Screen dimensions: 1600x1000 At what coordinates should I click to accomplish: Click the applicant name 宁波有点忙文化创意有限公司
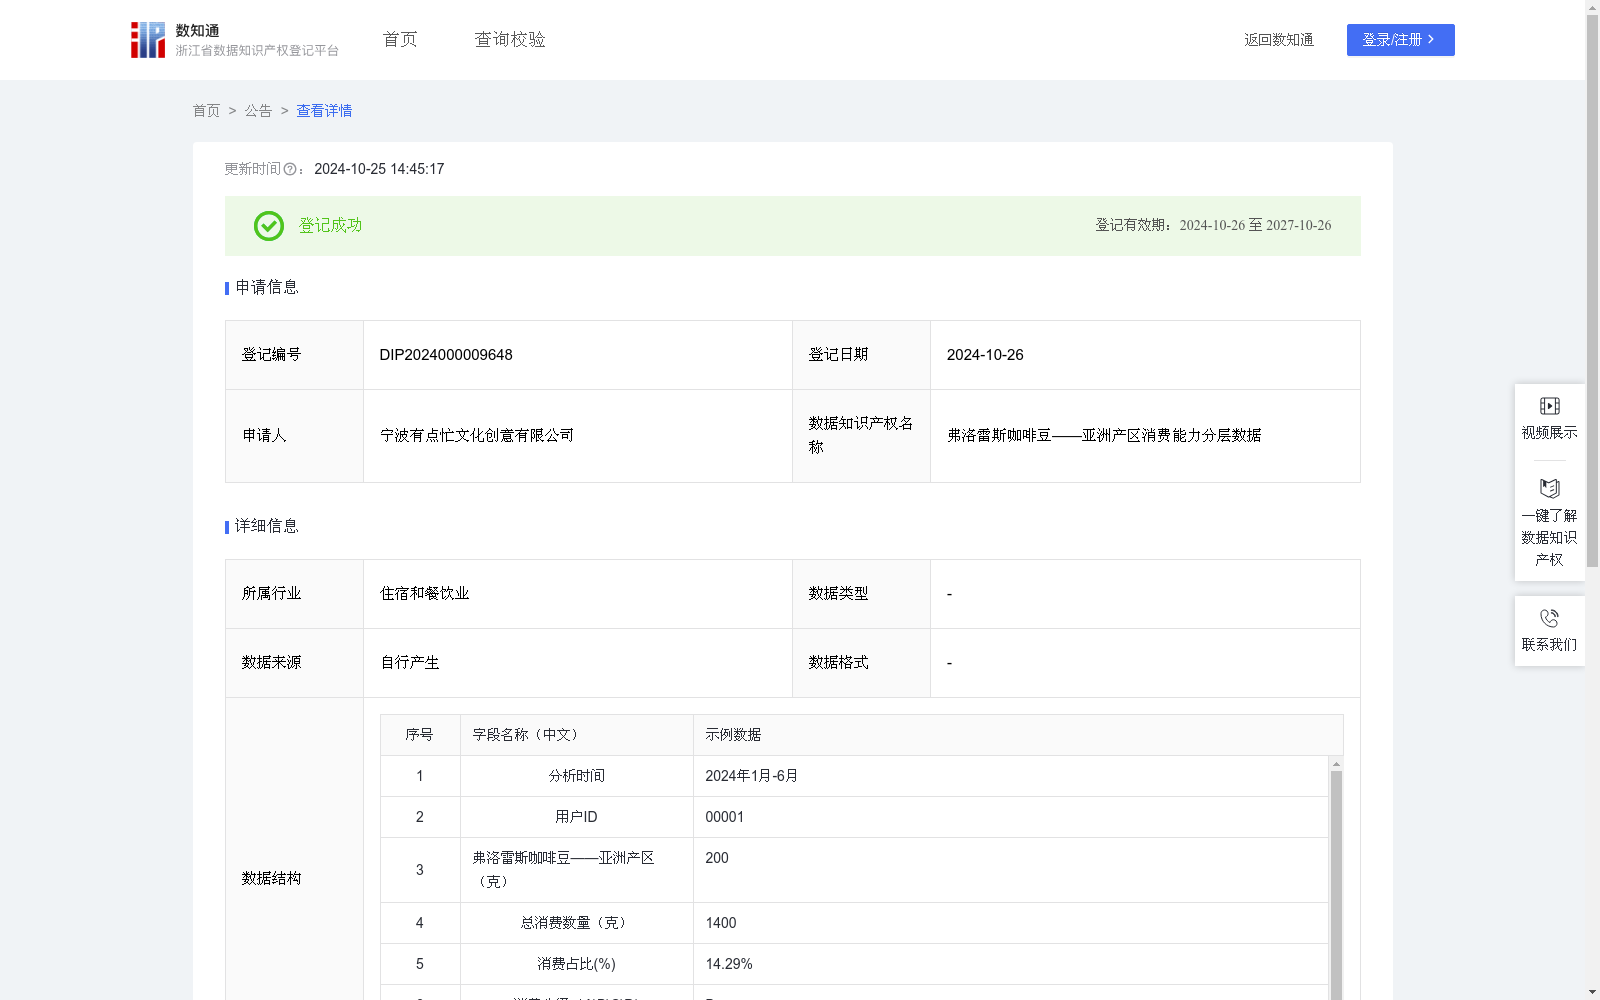pyautogui.click(x=477, y=436)
